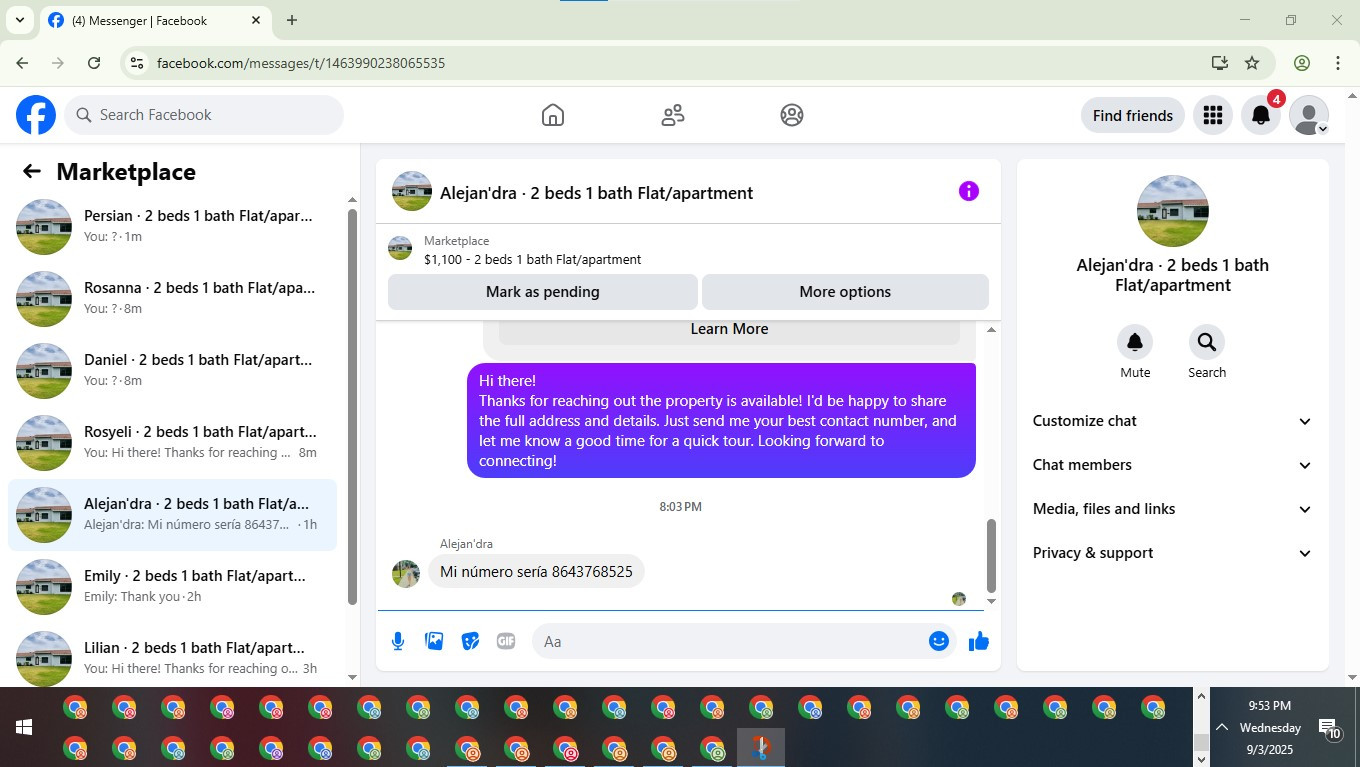
Task: Click the chat messages scrollbar thumb
Action: (991, 556)
